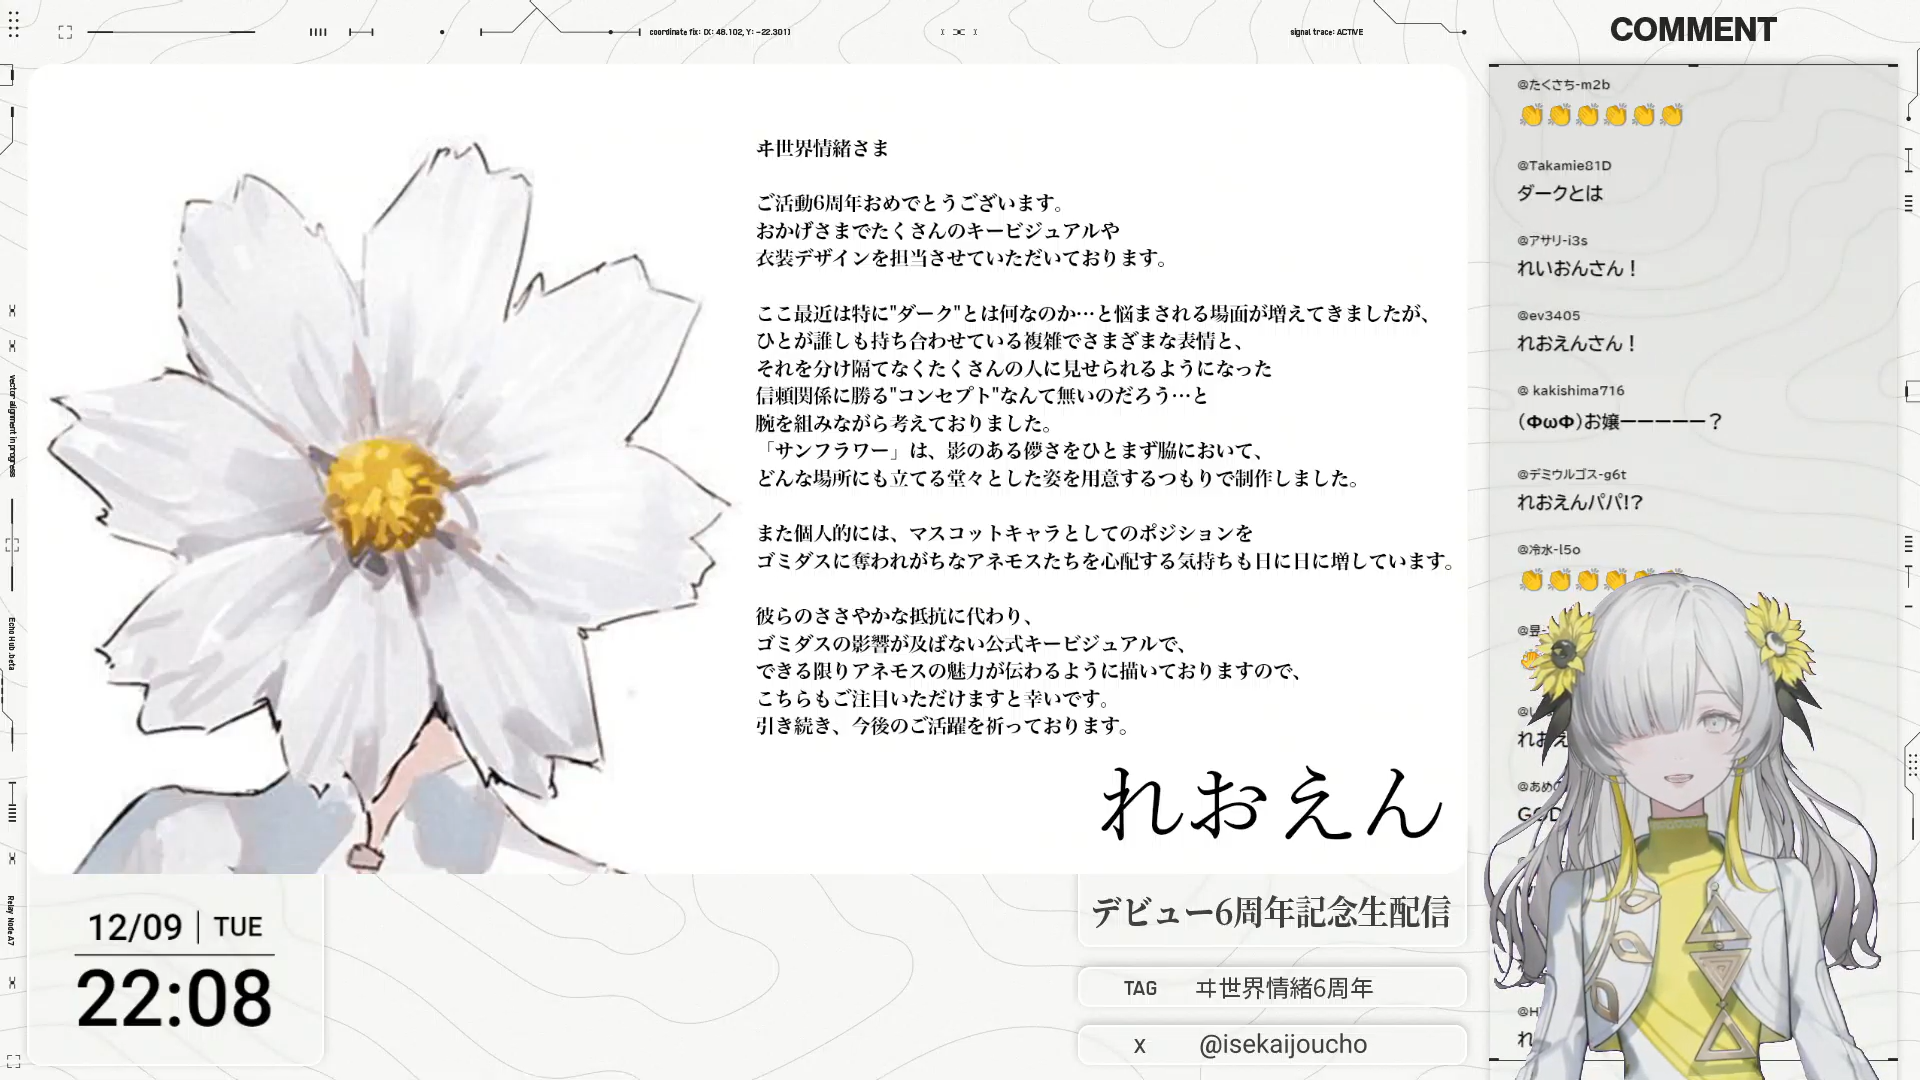Viewport: 1920px width, 1080px height.
Task: Click the 22:08 clock display
Action: click(174, 998)
